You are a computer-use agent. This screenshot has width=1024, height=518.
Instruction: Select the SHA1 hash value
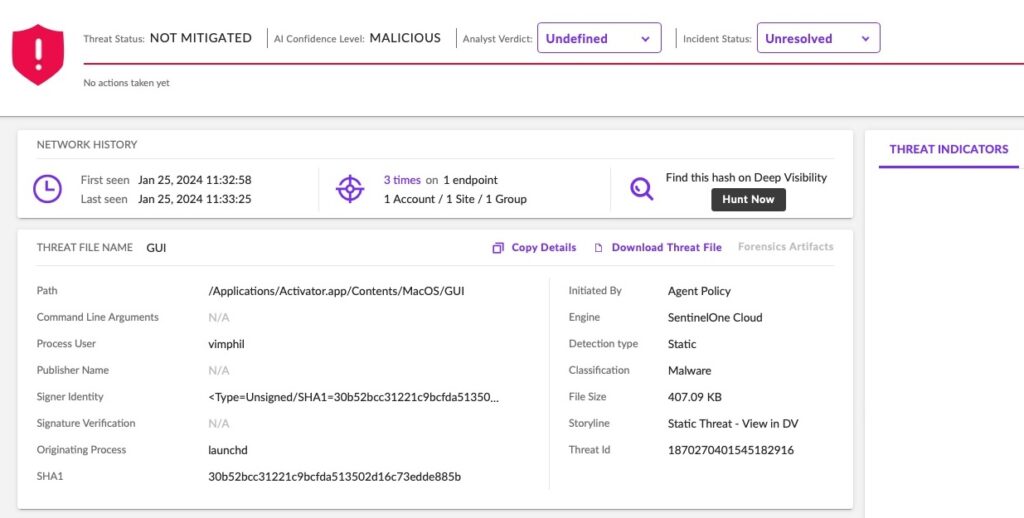point(334,476)
